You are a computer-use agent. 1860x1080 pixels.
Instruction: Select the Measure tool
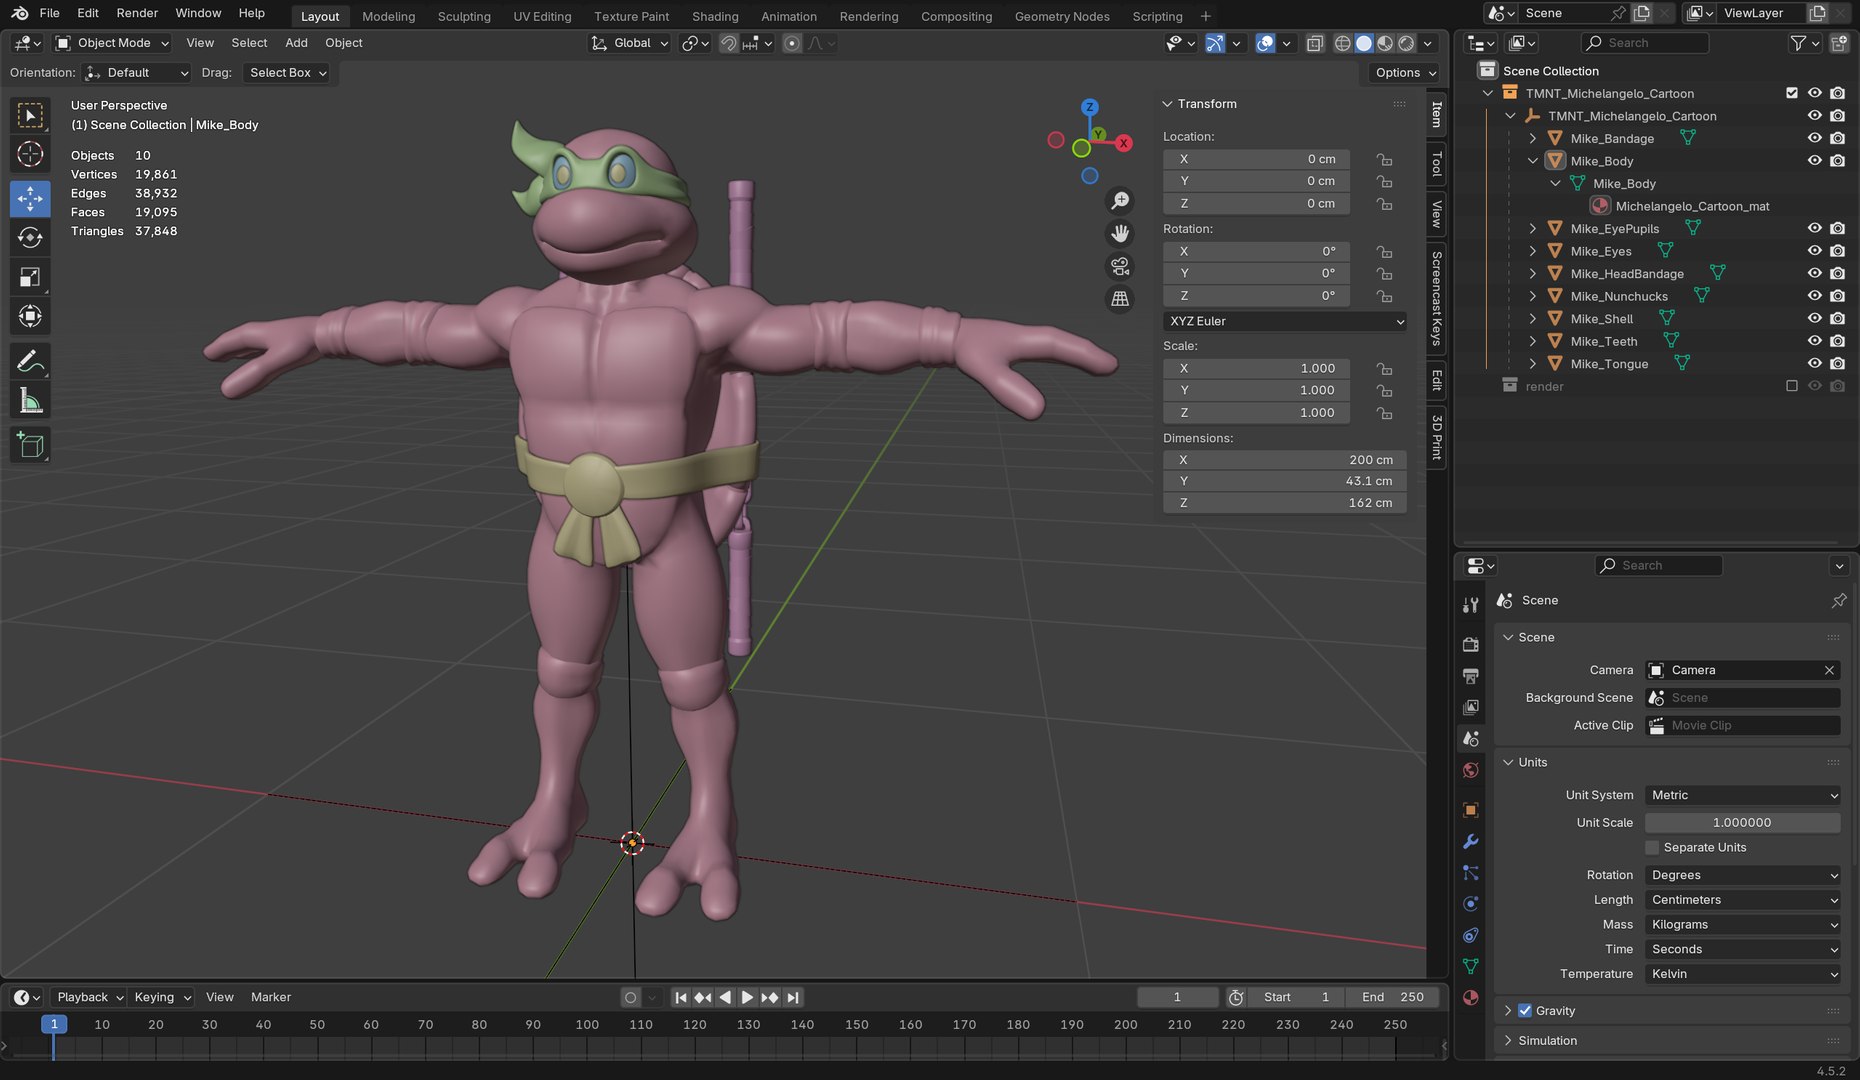tap(30, 401)
